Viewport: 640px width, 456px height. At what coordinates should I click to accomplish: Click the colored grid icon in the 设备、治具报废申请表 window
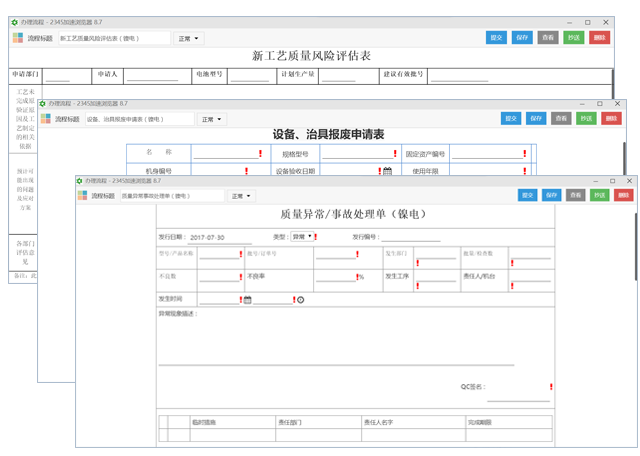[46, 119]
